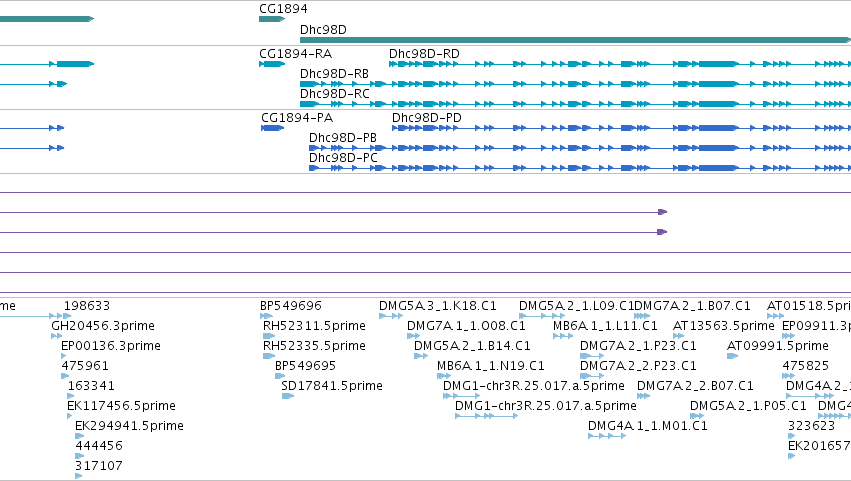851x481 pixels.
Task: Click the AT09991.5prime arrow glyph
Action: click(x=732, y=356)
